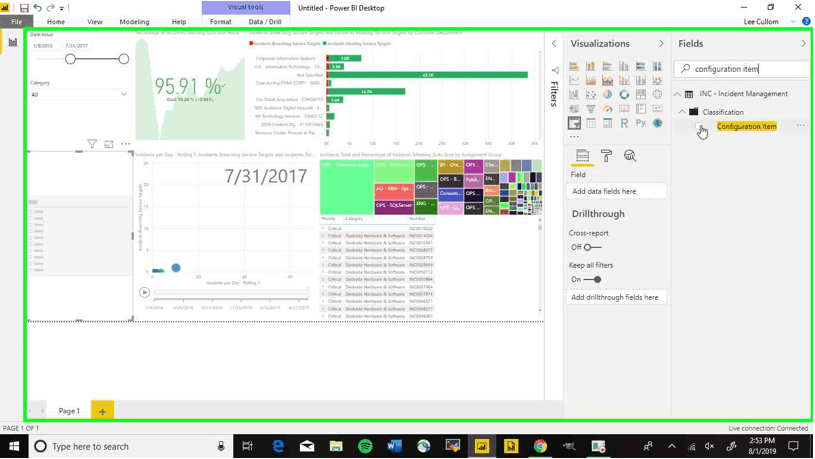
Task: Click the yellow add page button
Action: click(x=102, y=411)
